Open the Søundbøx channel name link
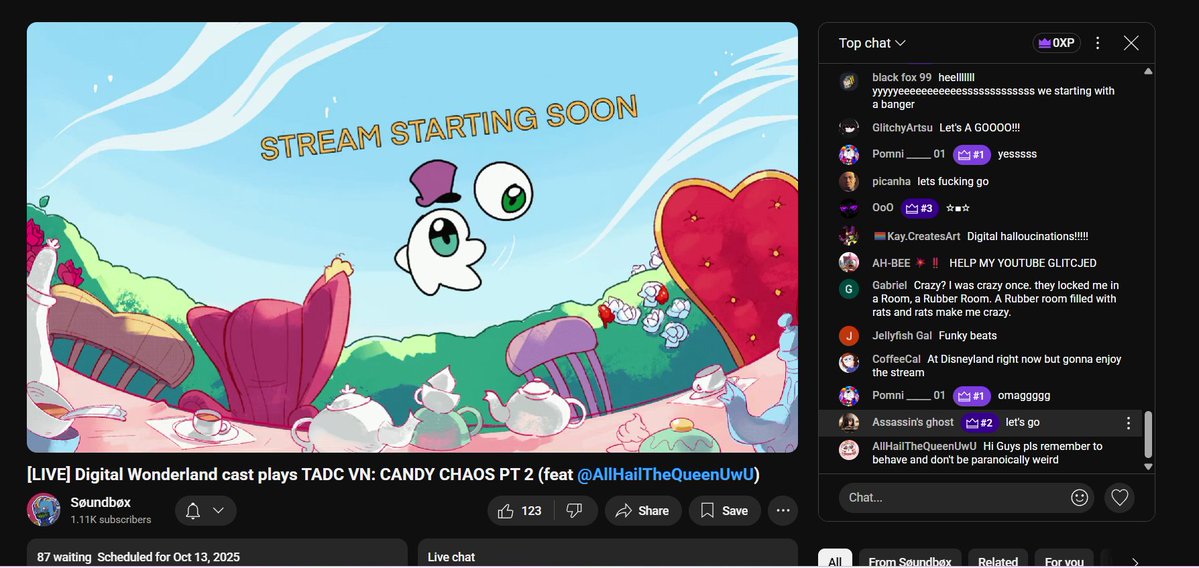Screen dimensions: 1199x568 101,502
